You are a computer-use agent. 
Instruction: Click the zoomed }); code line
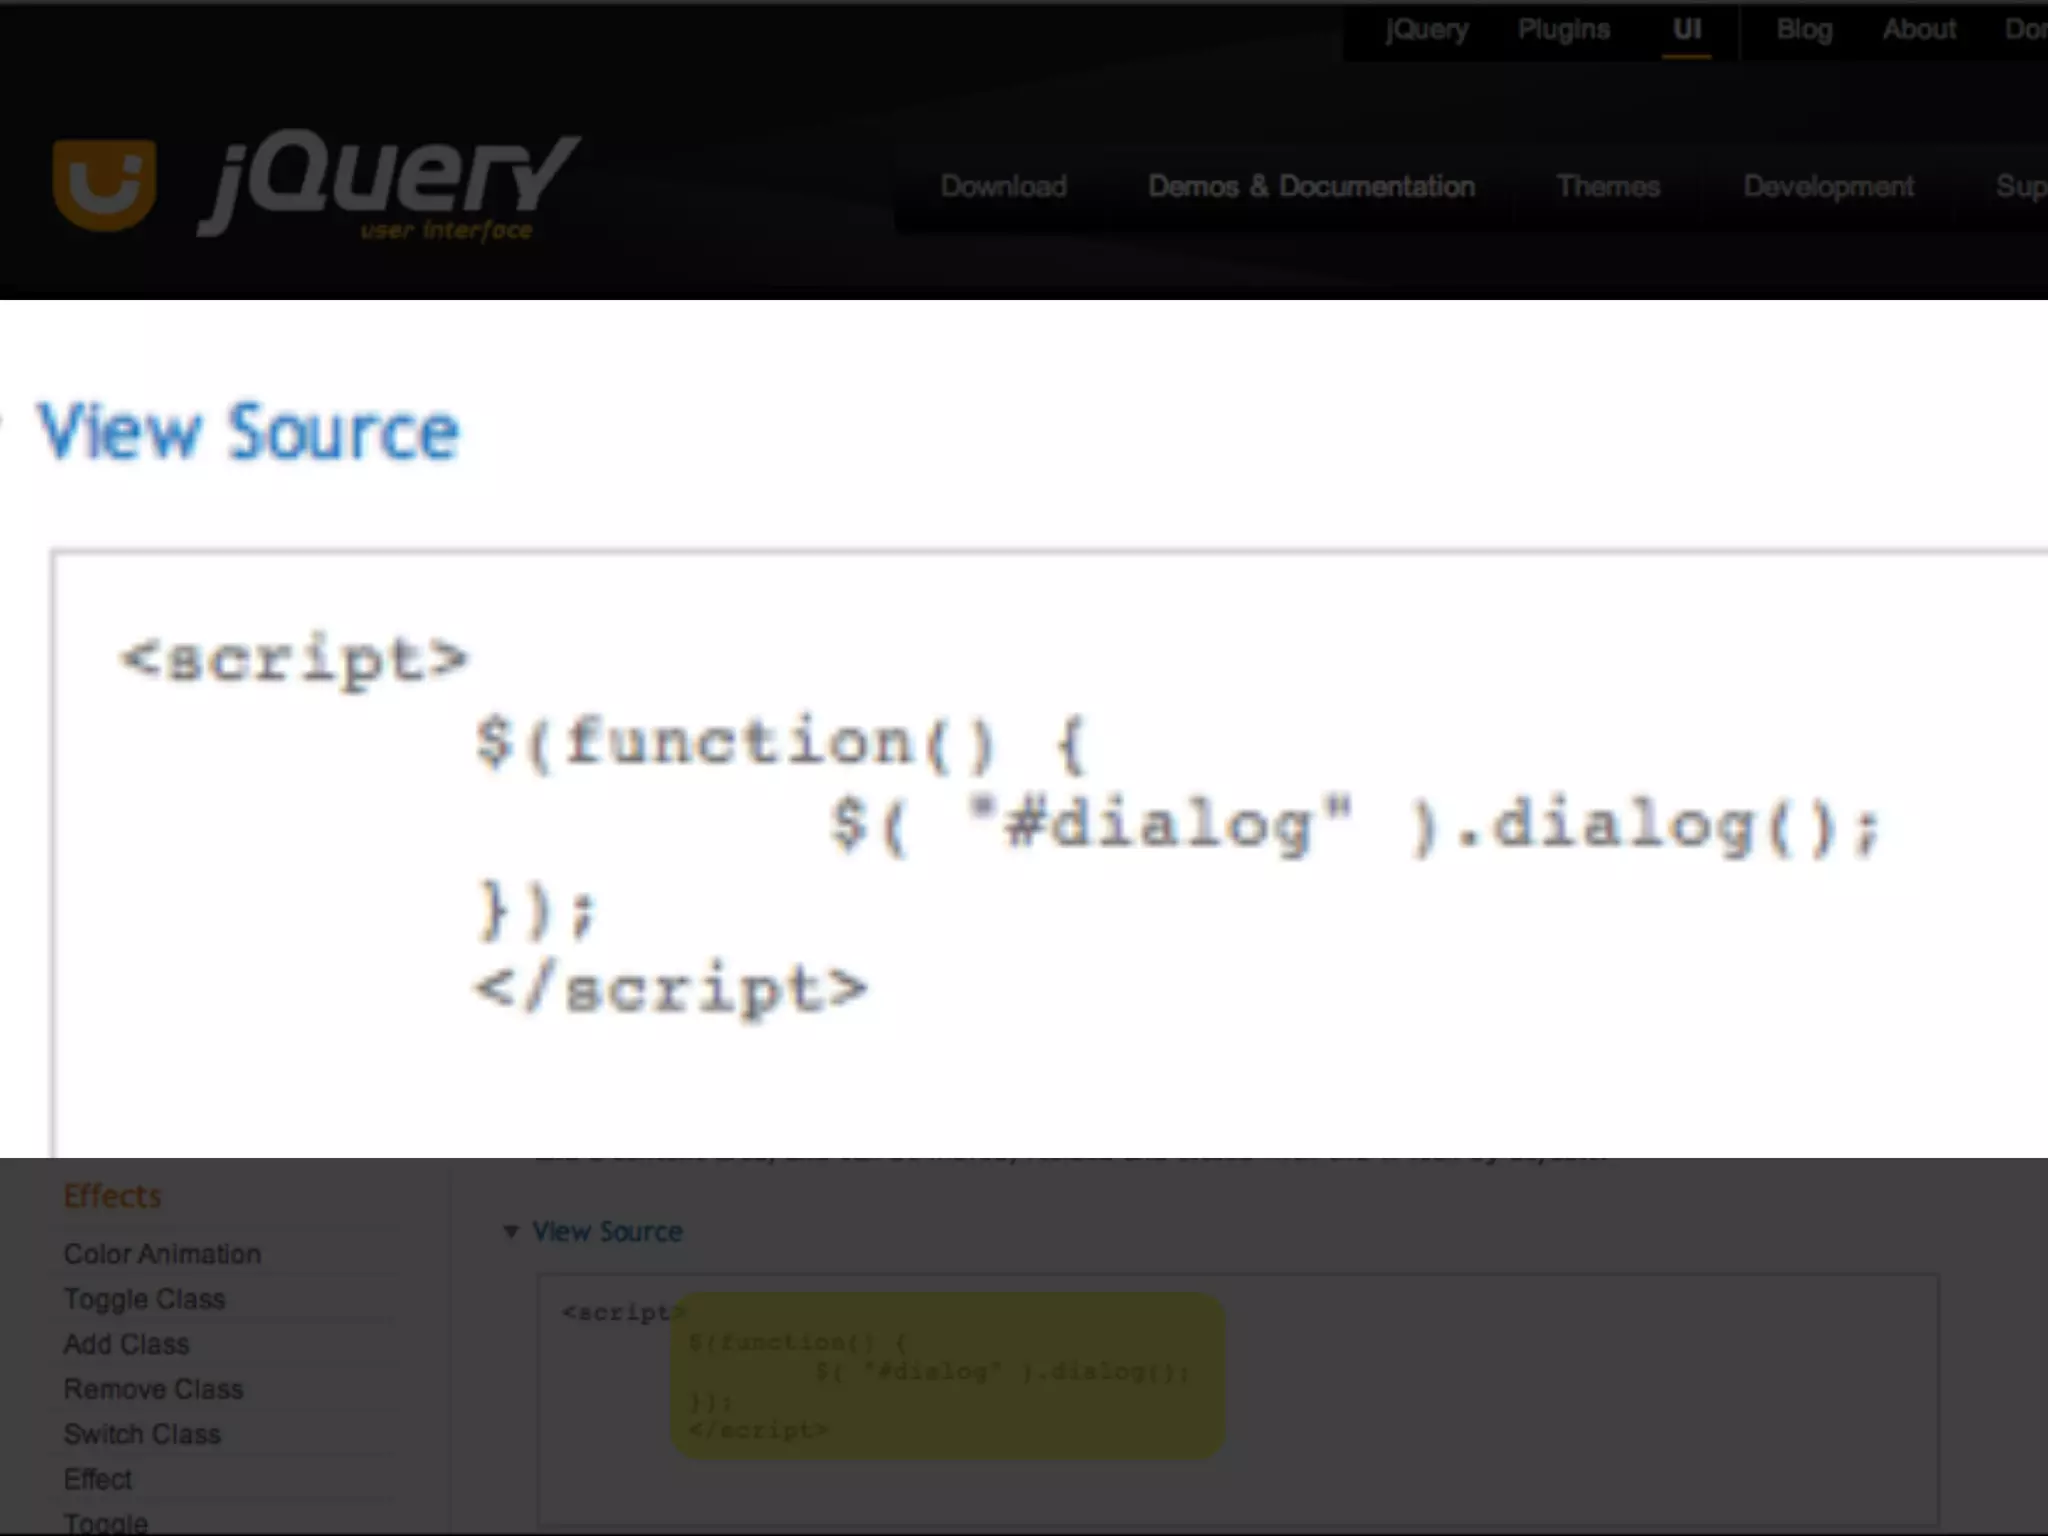(x=536, y=909)
